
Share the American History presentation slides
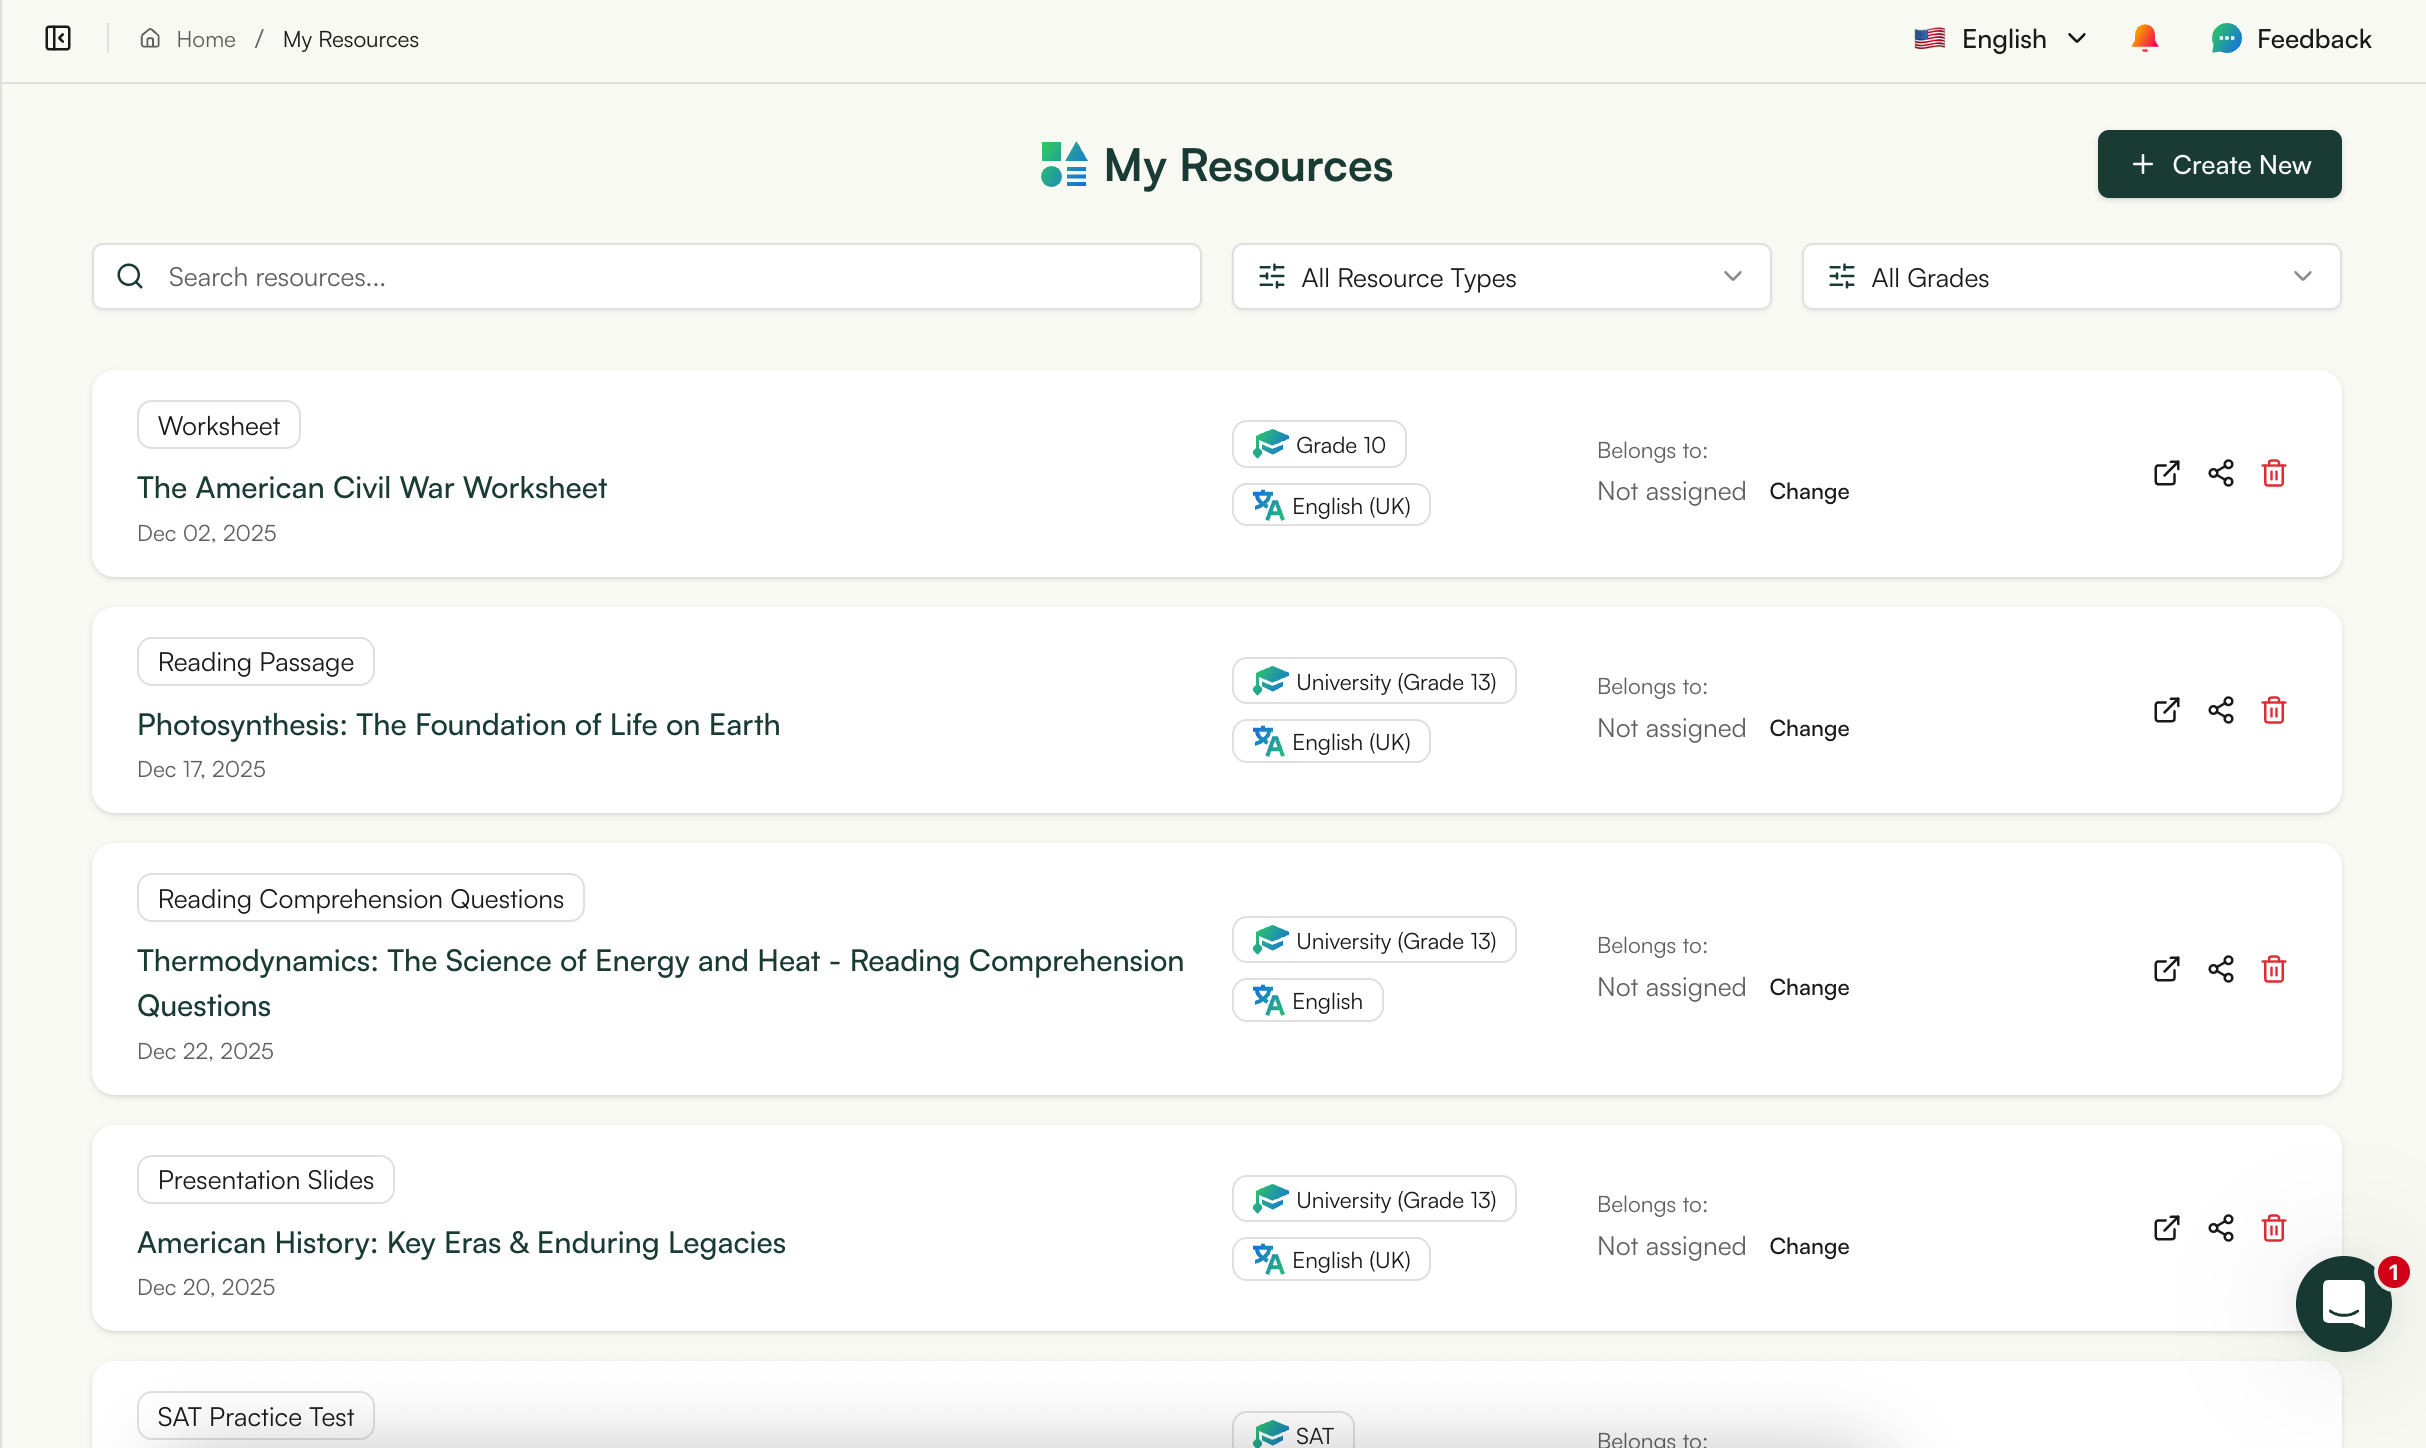point(2220,1228)
